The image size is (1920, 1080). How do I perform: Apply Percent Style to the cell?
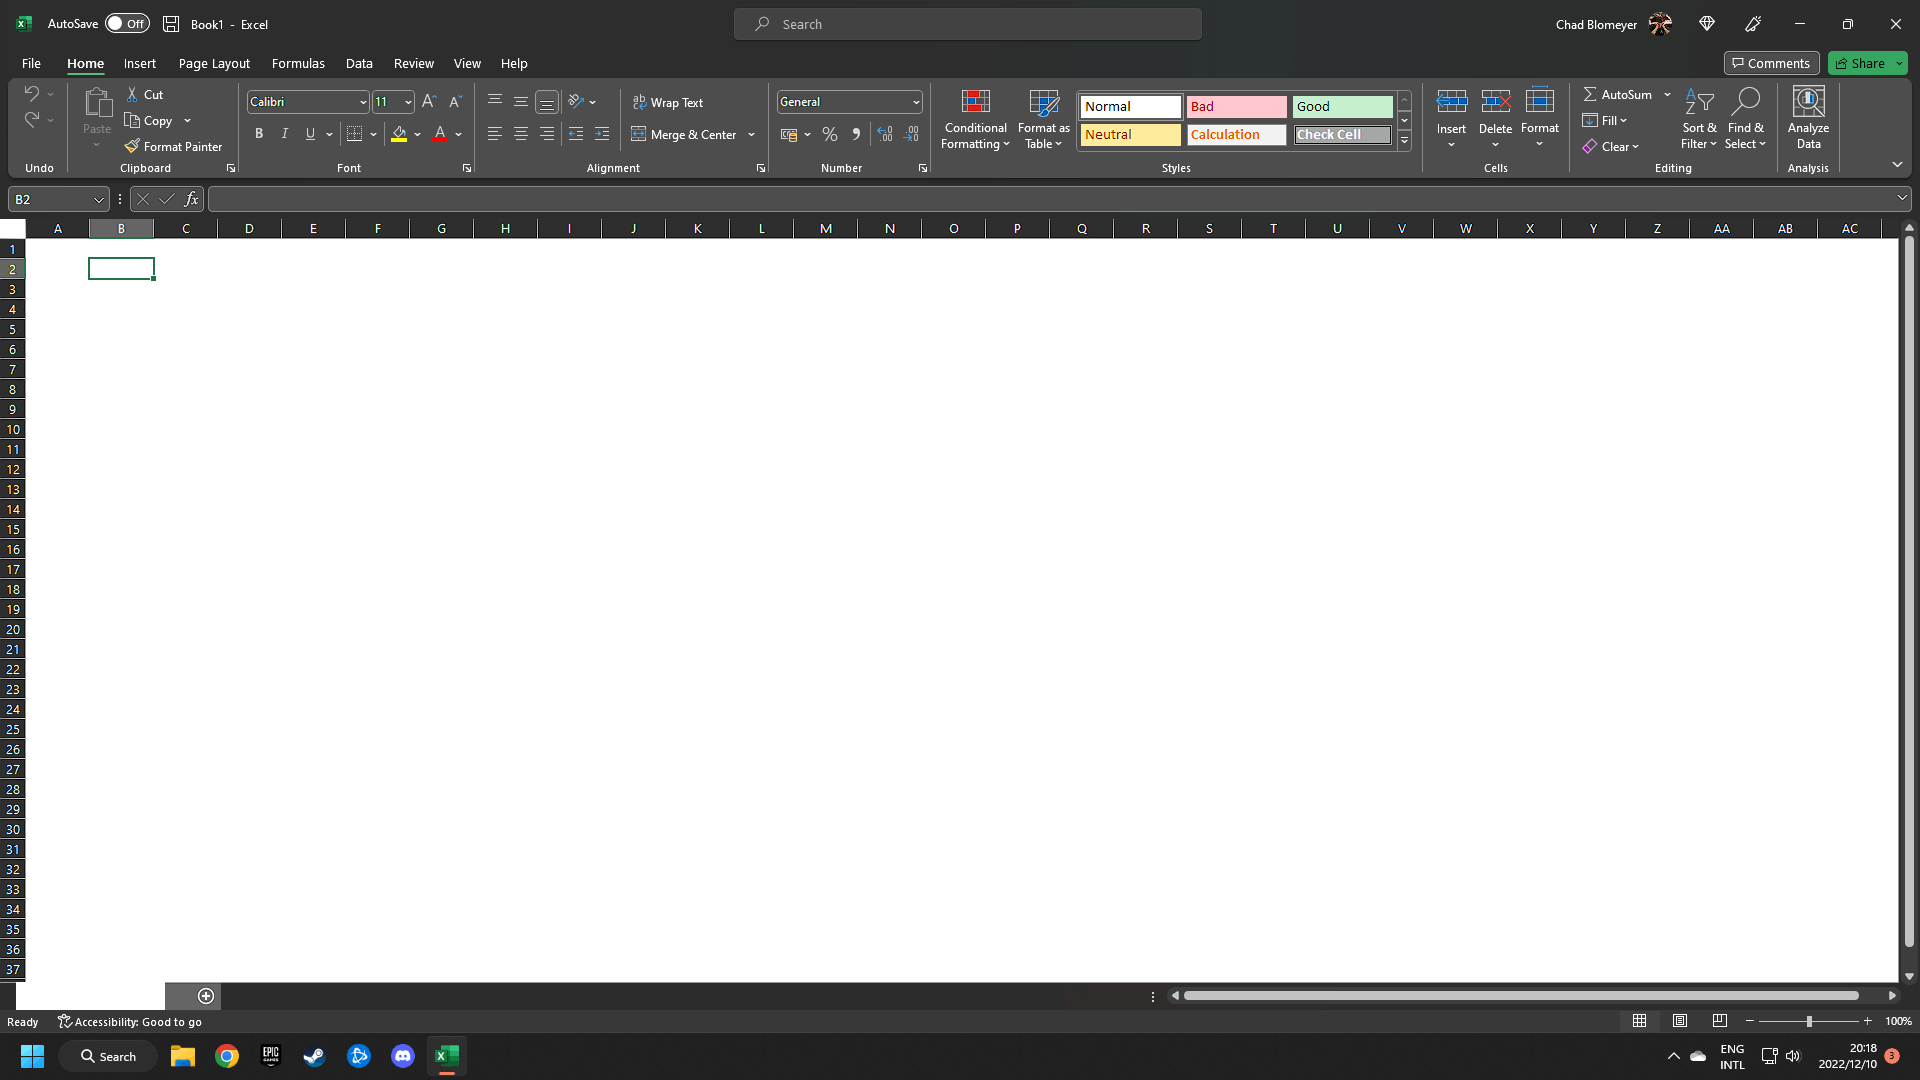tap(829, 133)
